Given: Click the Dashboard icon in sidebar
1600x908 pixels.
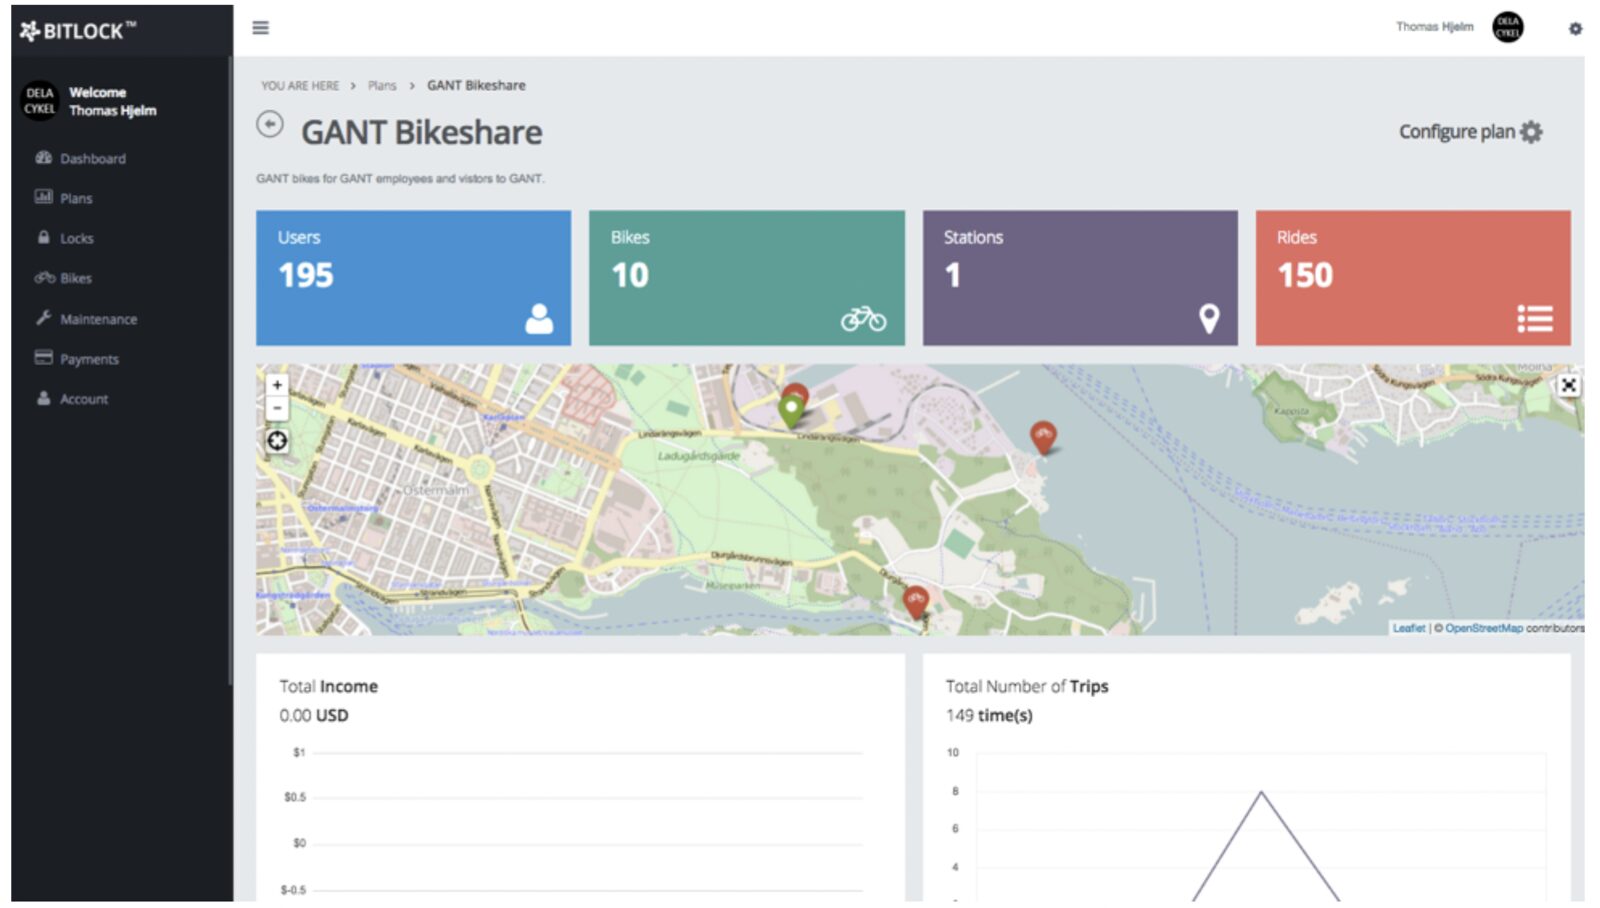Looking at the screenshot, I should pos(43,158).
